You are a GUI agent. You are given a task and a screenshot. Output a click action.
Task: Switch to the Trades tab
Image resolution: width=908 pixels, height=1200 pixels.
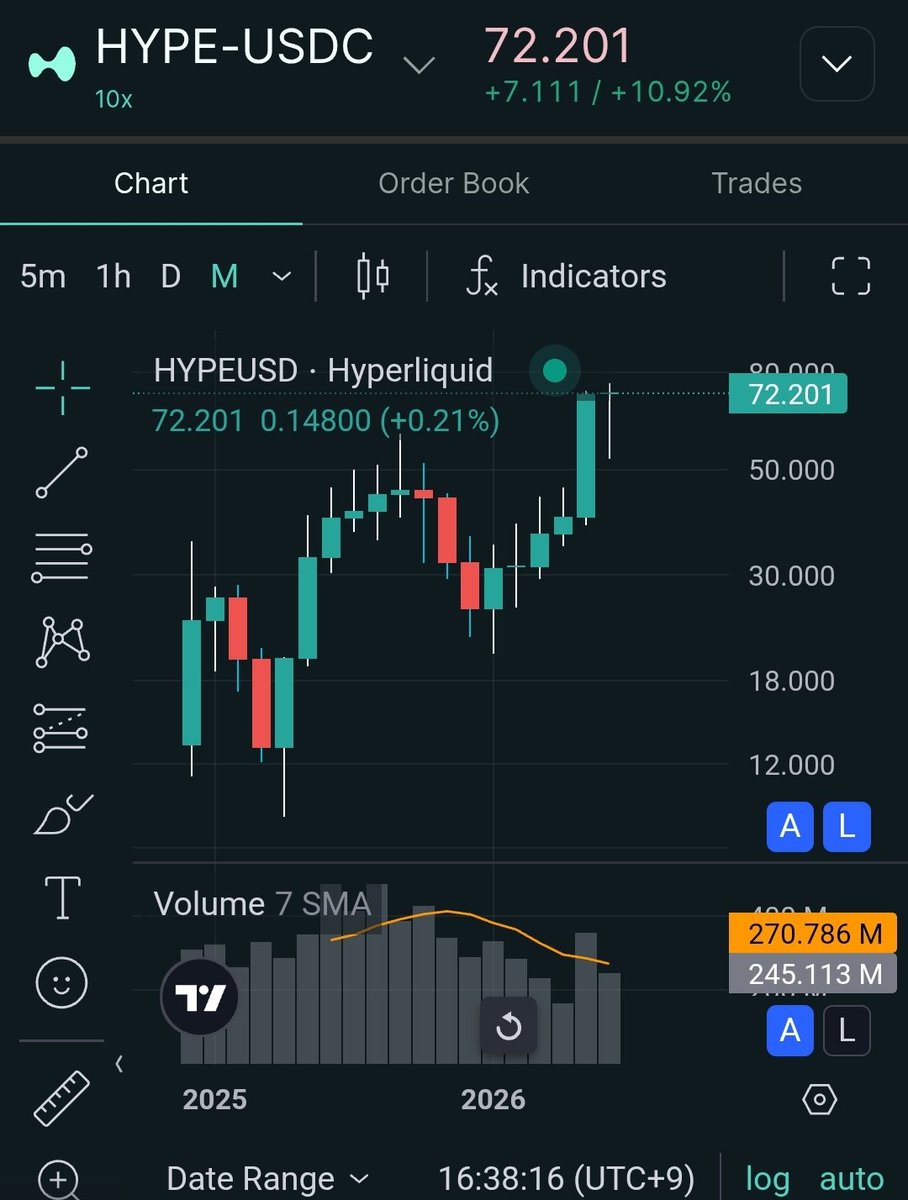pyautogui.click(x=757, y=183)
